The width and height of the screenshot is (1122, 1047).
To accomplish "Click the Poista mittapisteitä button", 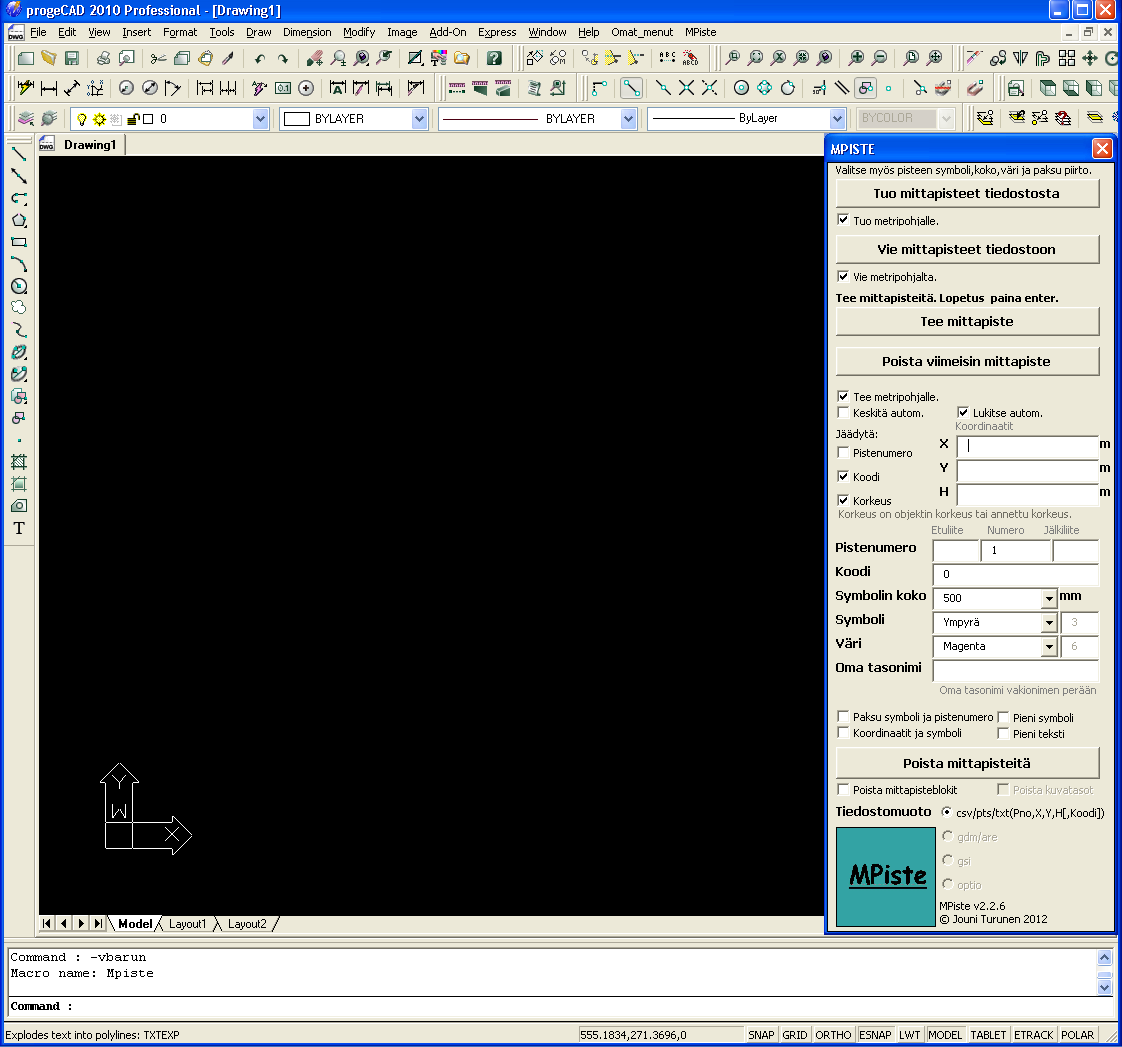I will [967, 763].
